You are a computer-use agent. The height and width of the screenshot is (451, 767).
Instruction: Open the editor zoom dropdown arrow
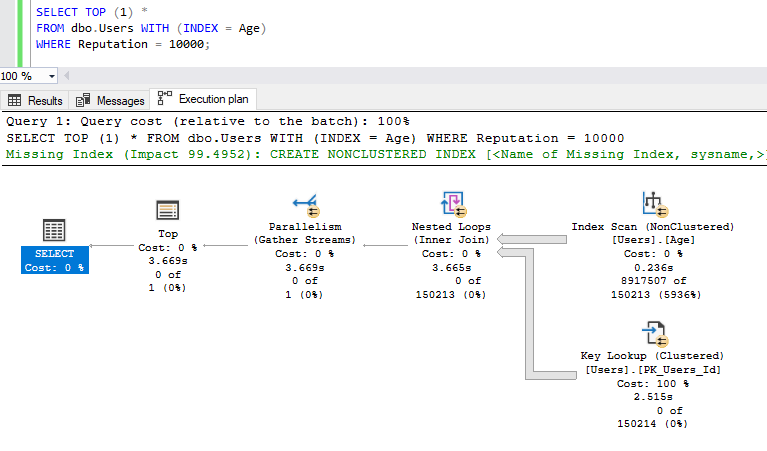52,76
